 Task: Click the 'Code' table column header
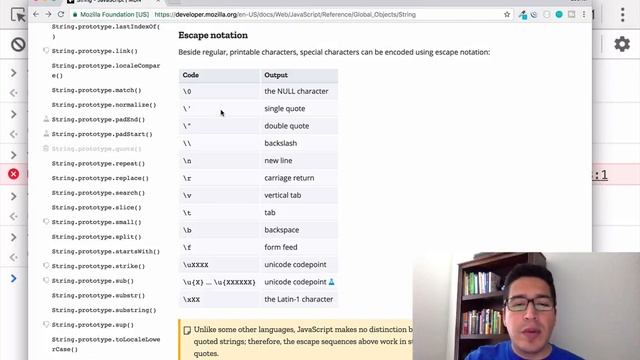tap(219, 75)
